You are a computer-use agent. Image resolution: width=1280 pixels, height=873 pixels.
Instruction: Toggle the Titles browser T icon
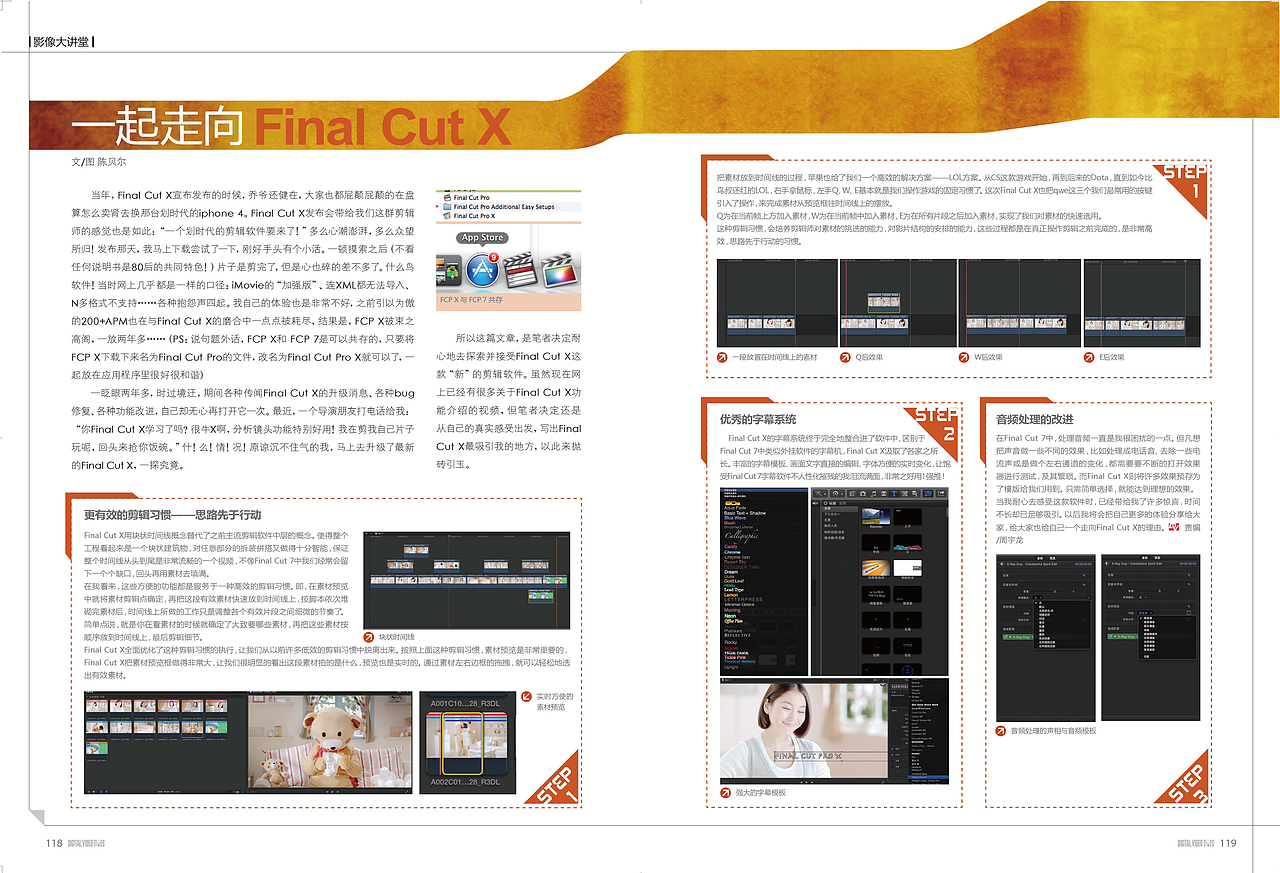point(894,494)
